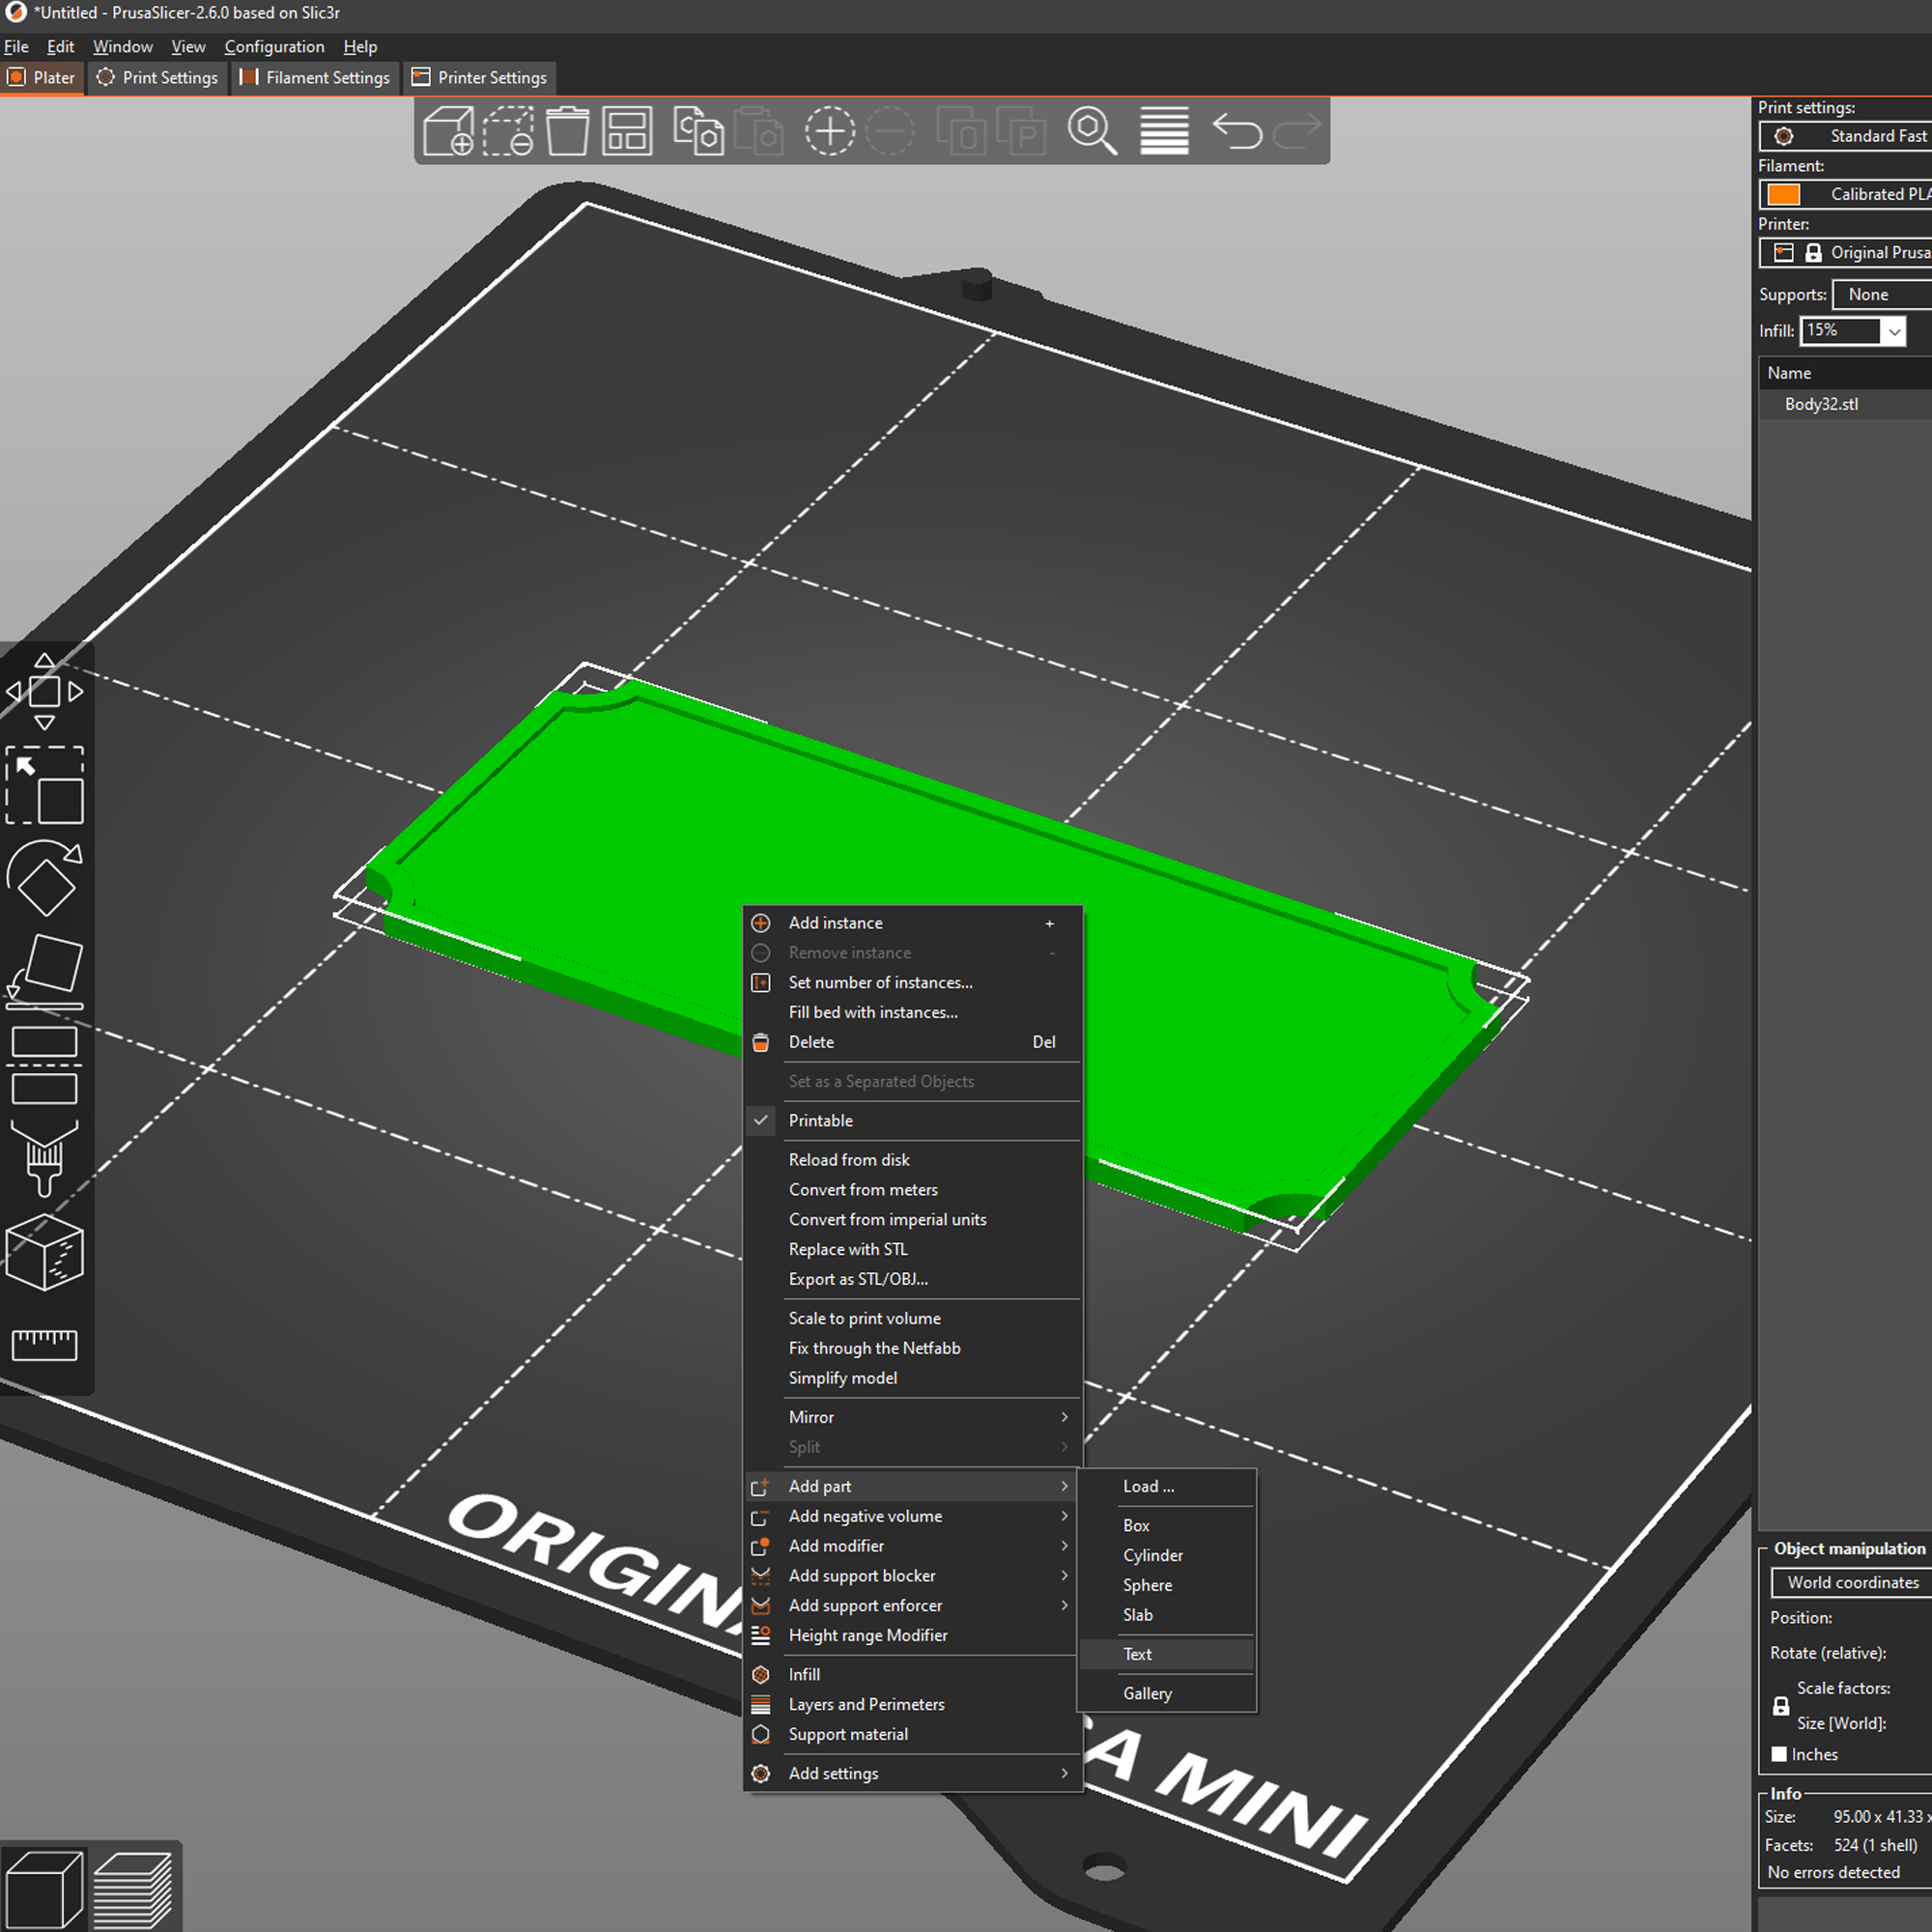Open the Search magnifier tool
Screen dimensions: 1932x1932
(x=1092, y=131)
